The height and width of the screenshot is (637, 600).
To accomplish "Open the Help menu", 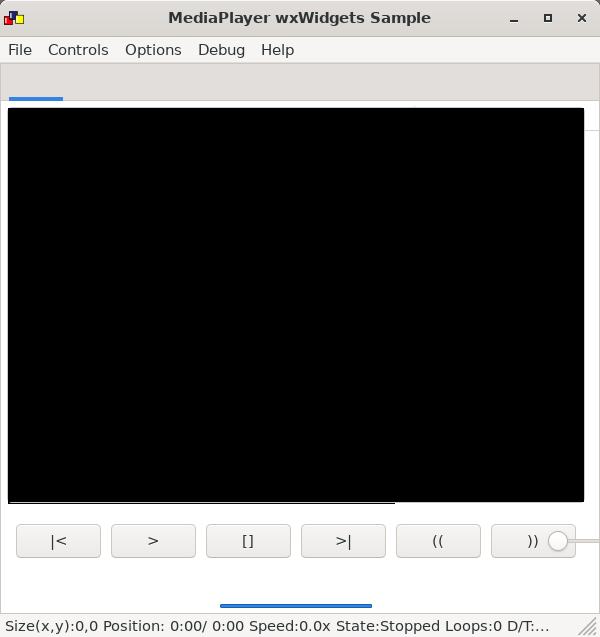I will pos(277,50).
